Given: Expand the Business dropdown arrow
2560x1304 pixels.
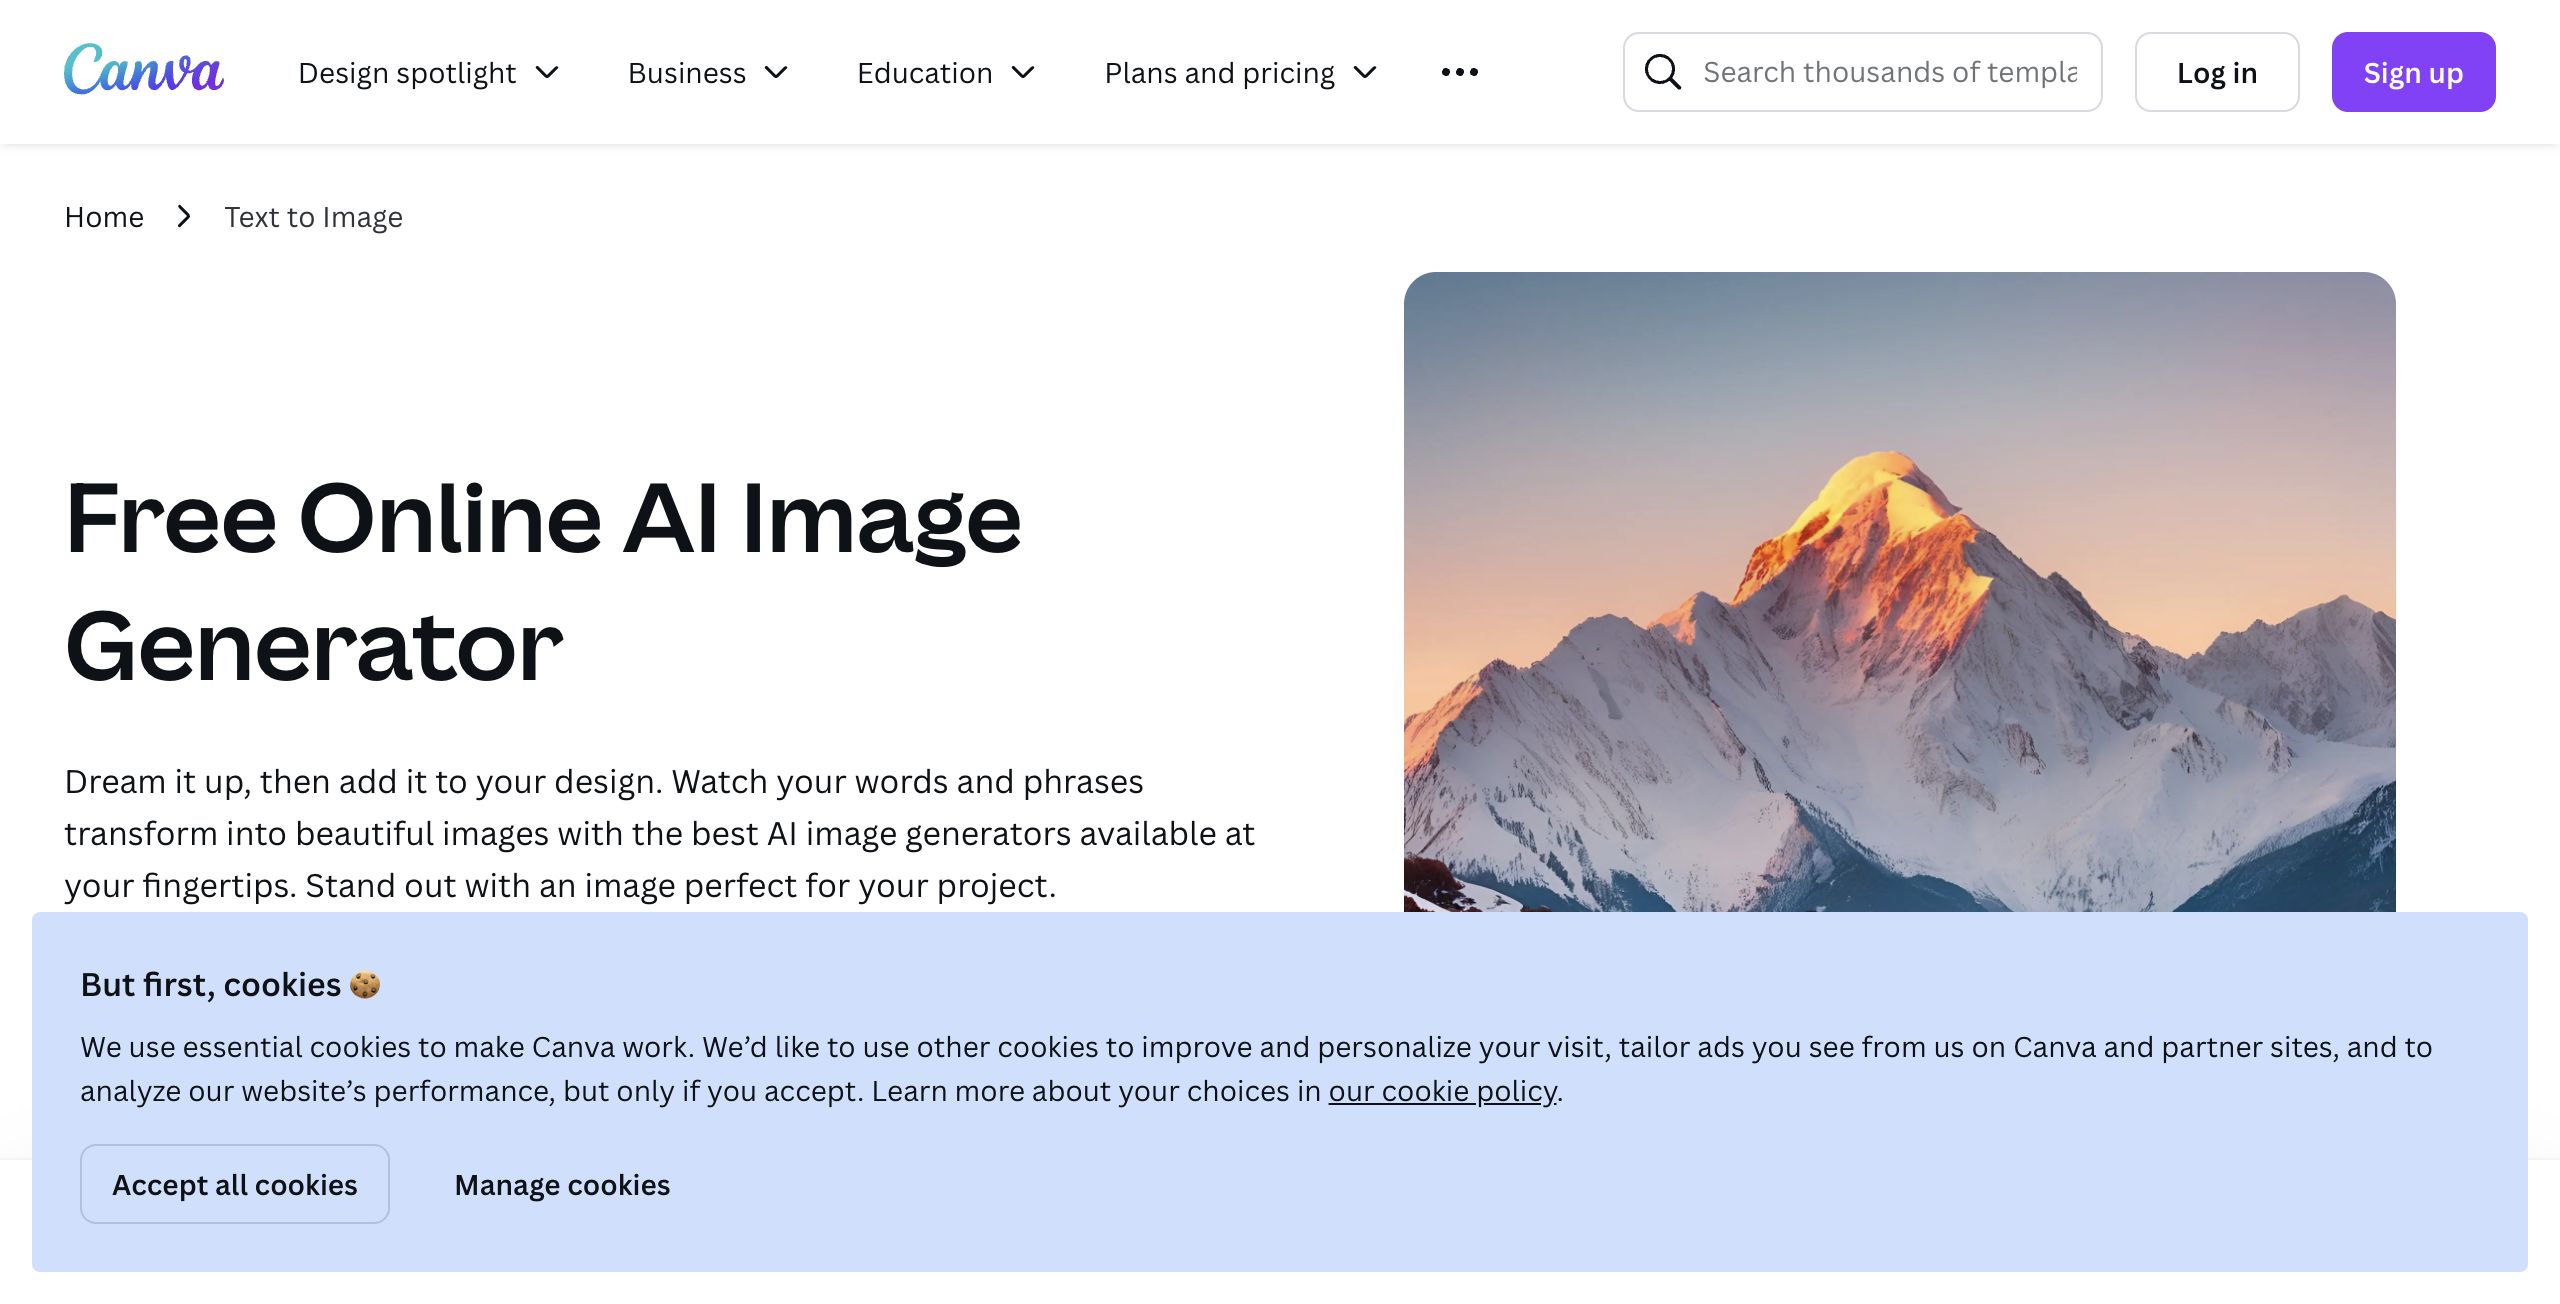Looking at the screenshot, I should click(776, 72).
